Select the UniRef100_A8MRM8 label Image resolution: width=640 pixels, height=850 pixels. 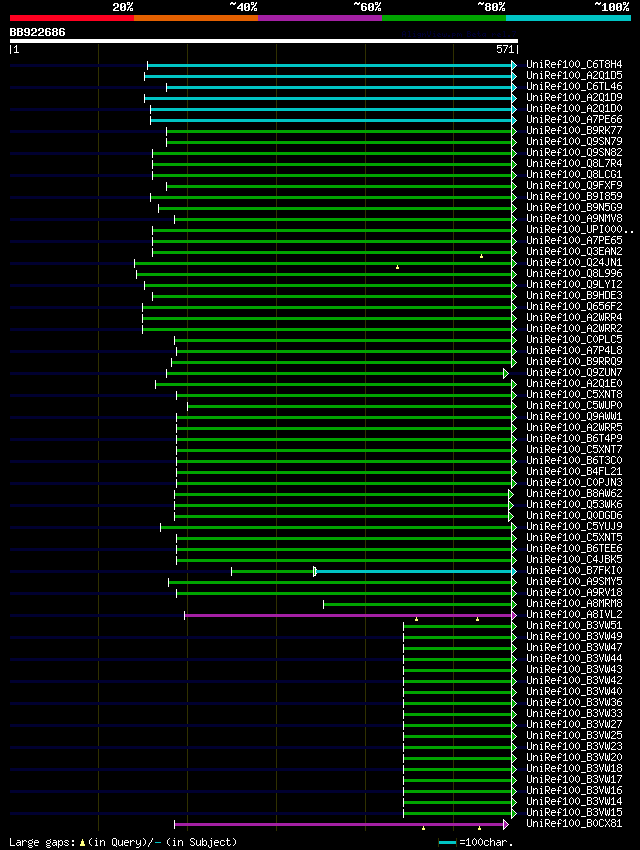[x=574, y=603]
